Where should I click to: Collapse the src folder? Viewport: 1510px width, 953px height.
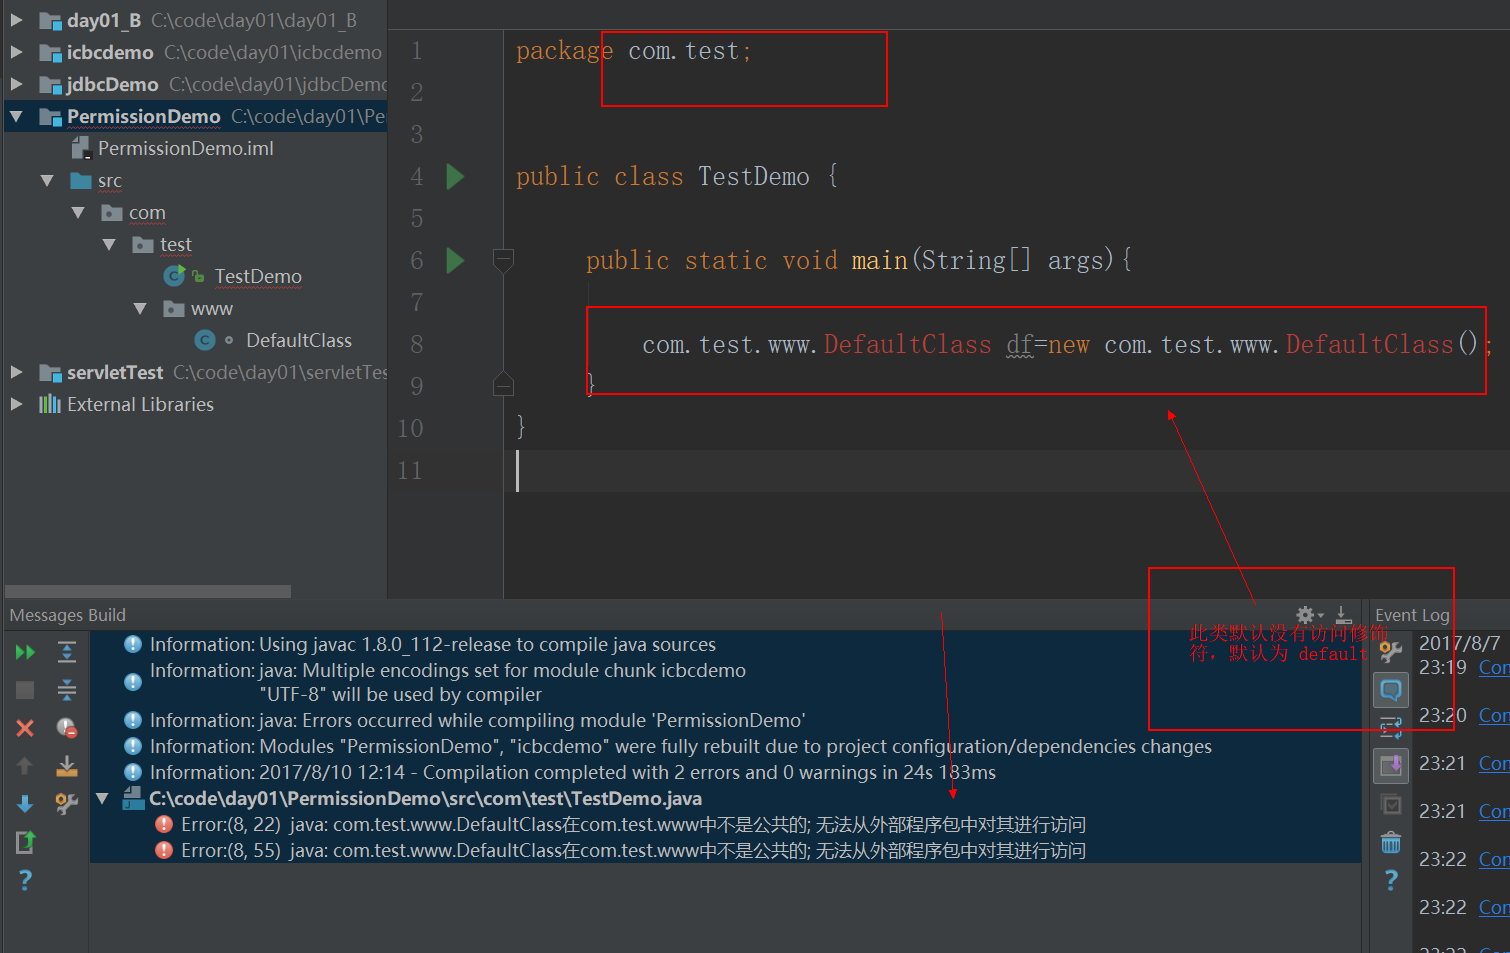[x=47, y=180]
